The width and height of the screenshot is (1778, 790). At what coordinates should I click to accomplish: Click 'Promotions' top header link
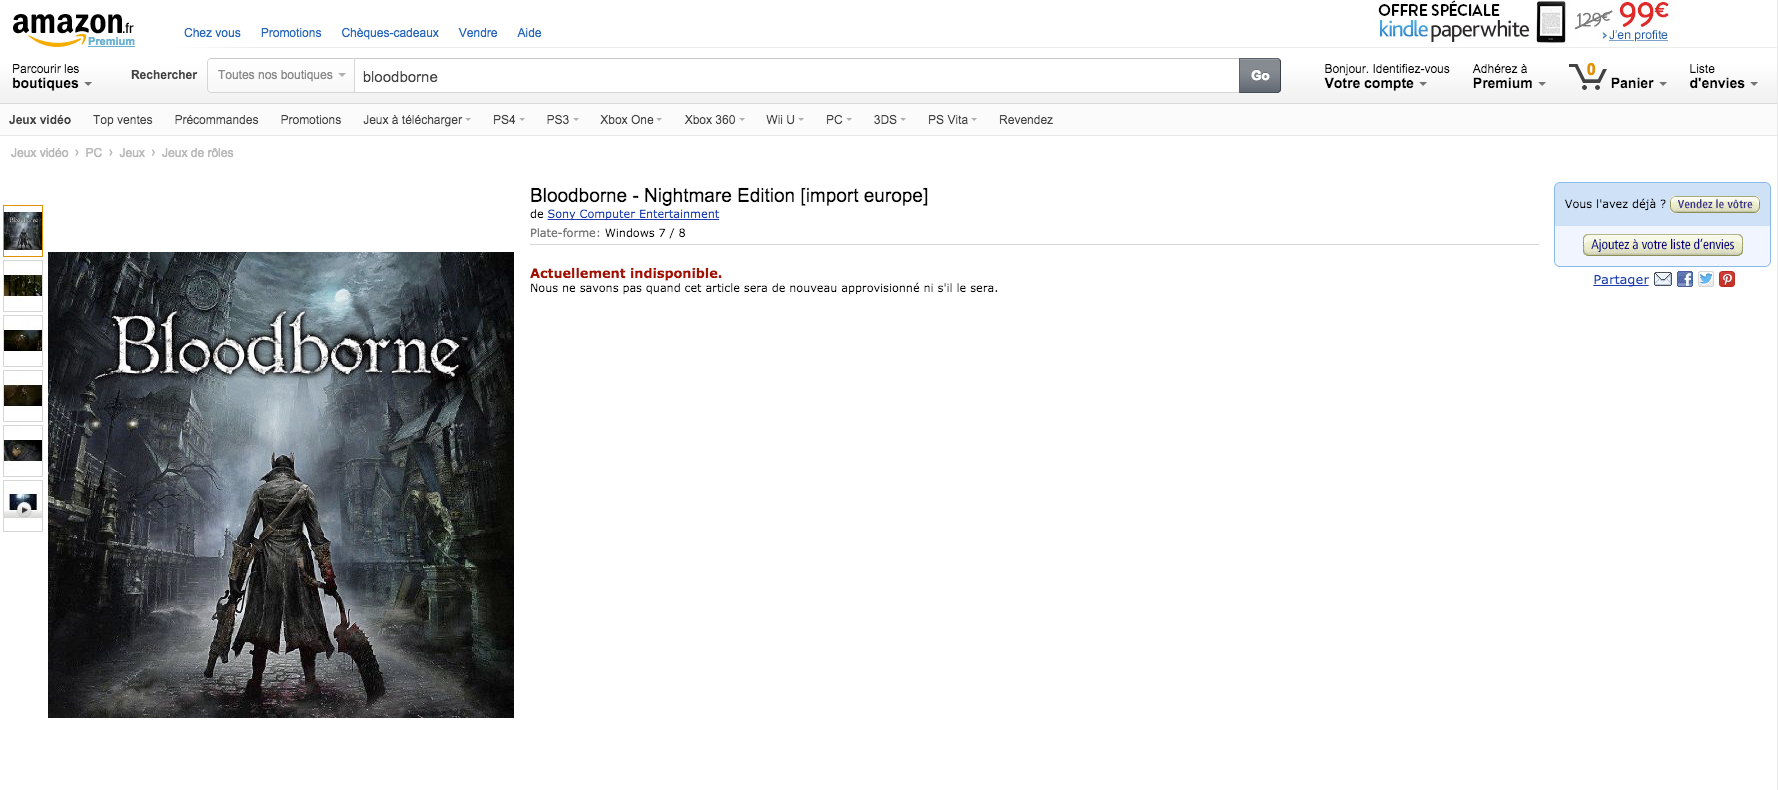click(x=291, y=33)
